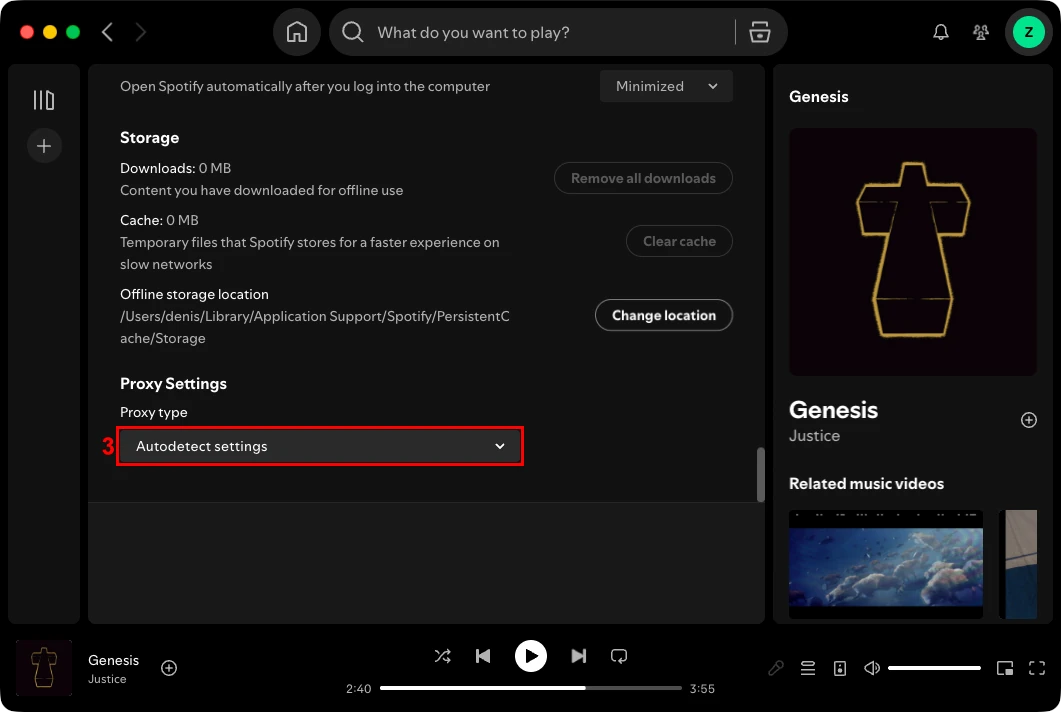Viewport: 1061px width, 712px height.
Task: Expand Your Library sidebar icon
Action: pos(44,100)
